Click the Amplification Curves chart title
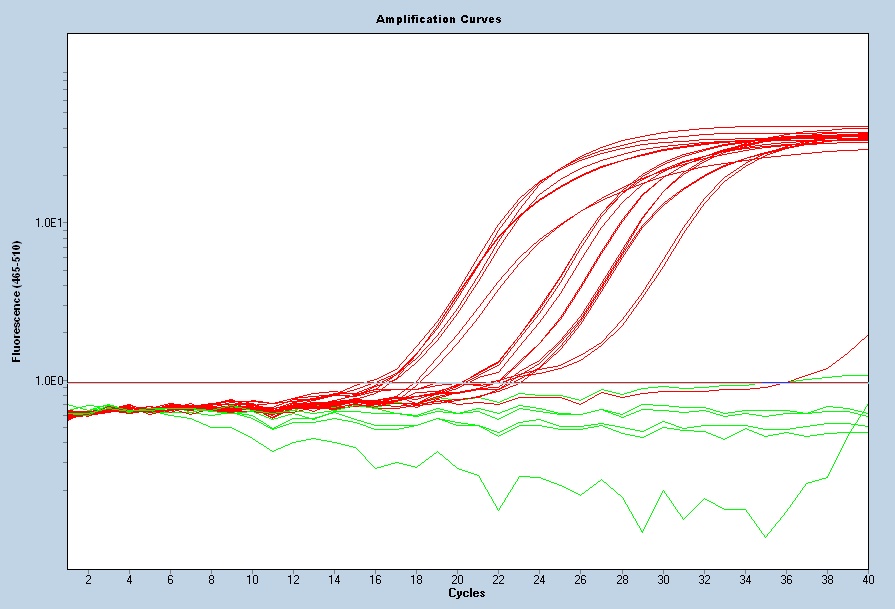Screen dimensions: 895x609 [x=439, y=19]
